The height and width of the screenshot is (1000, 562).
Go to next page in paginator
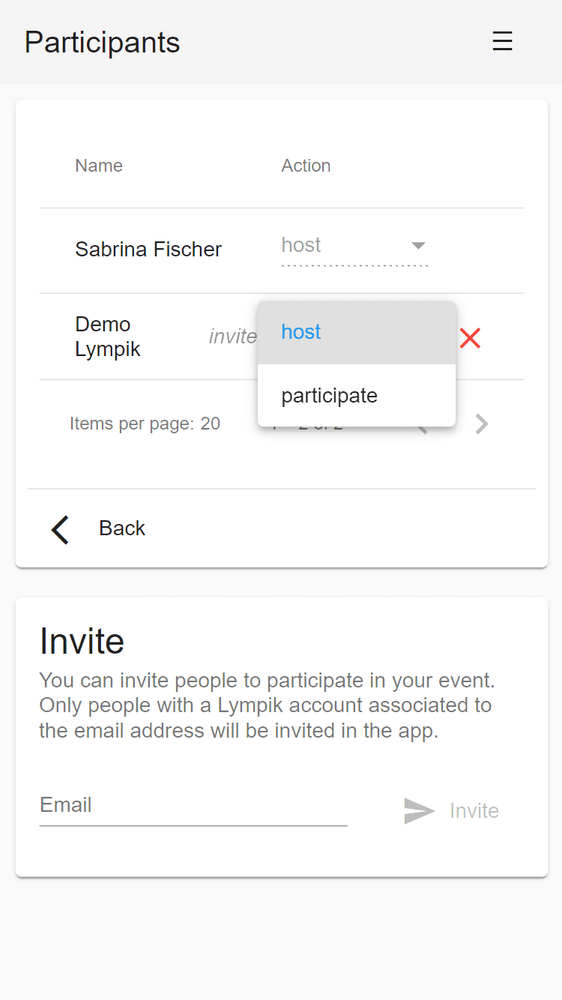point(482,423)
